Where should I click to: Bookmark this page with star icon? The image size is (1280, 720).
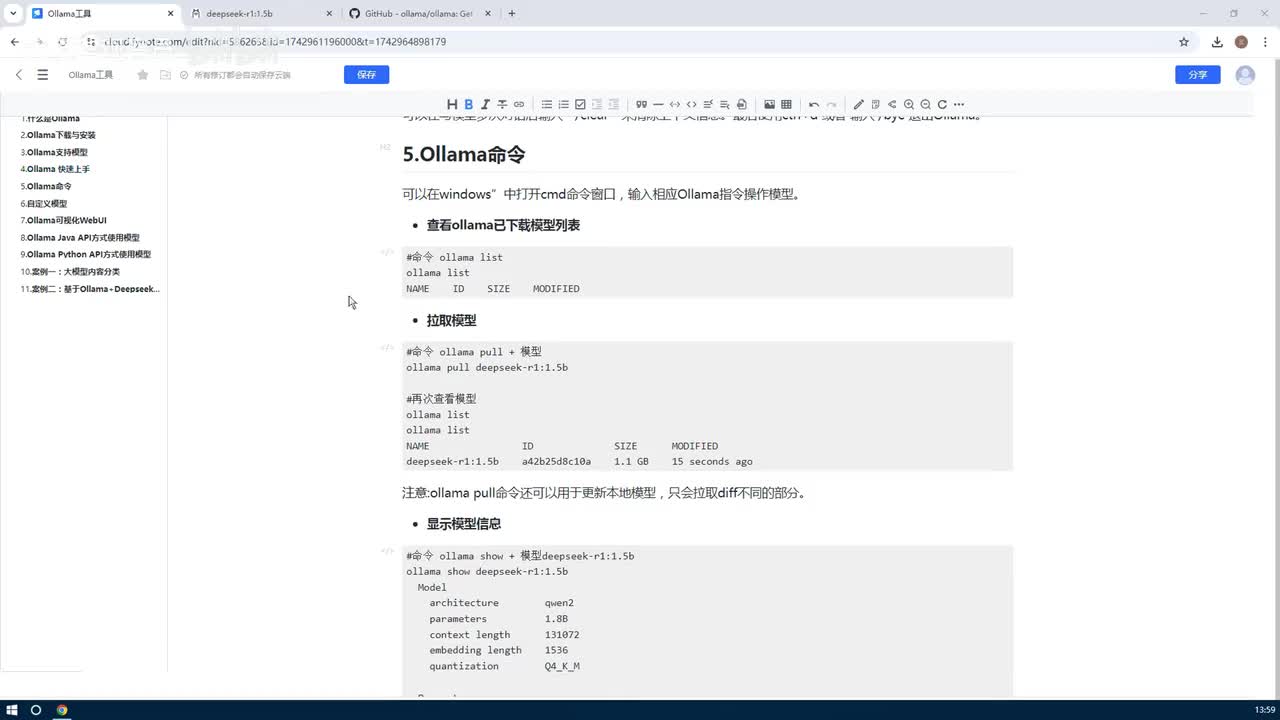[1184, 42]
